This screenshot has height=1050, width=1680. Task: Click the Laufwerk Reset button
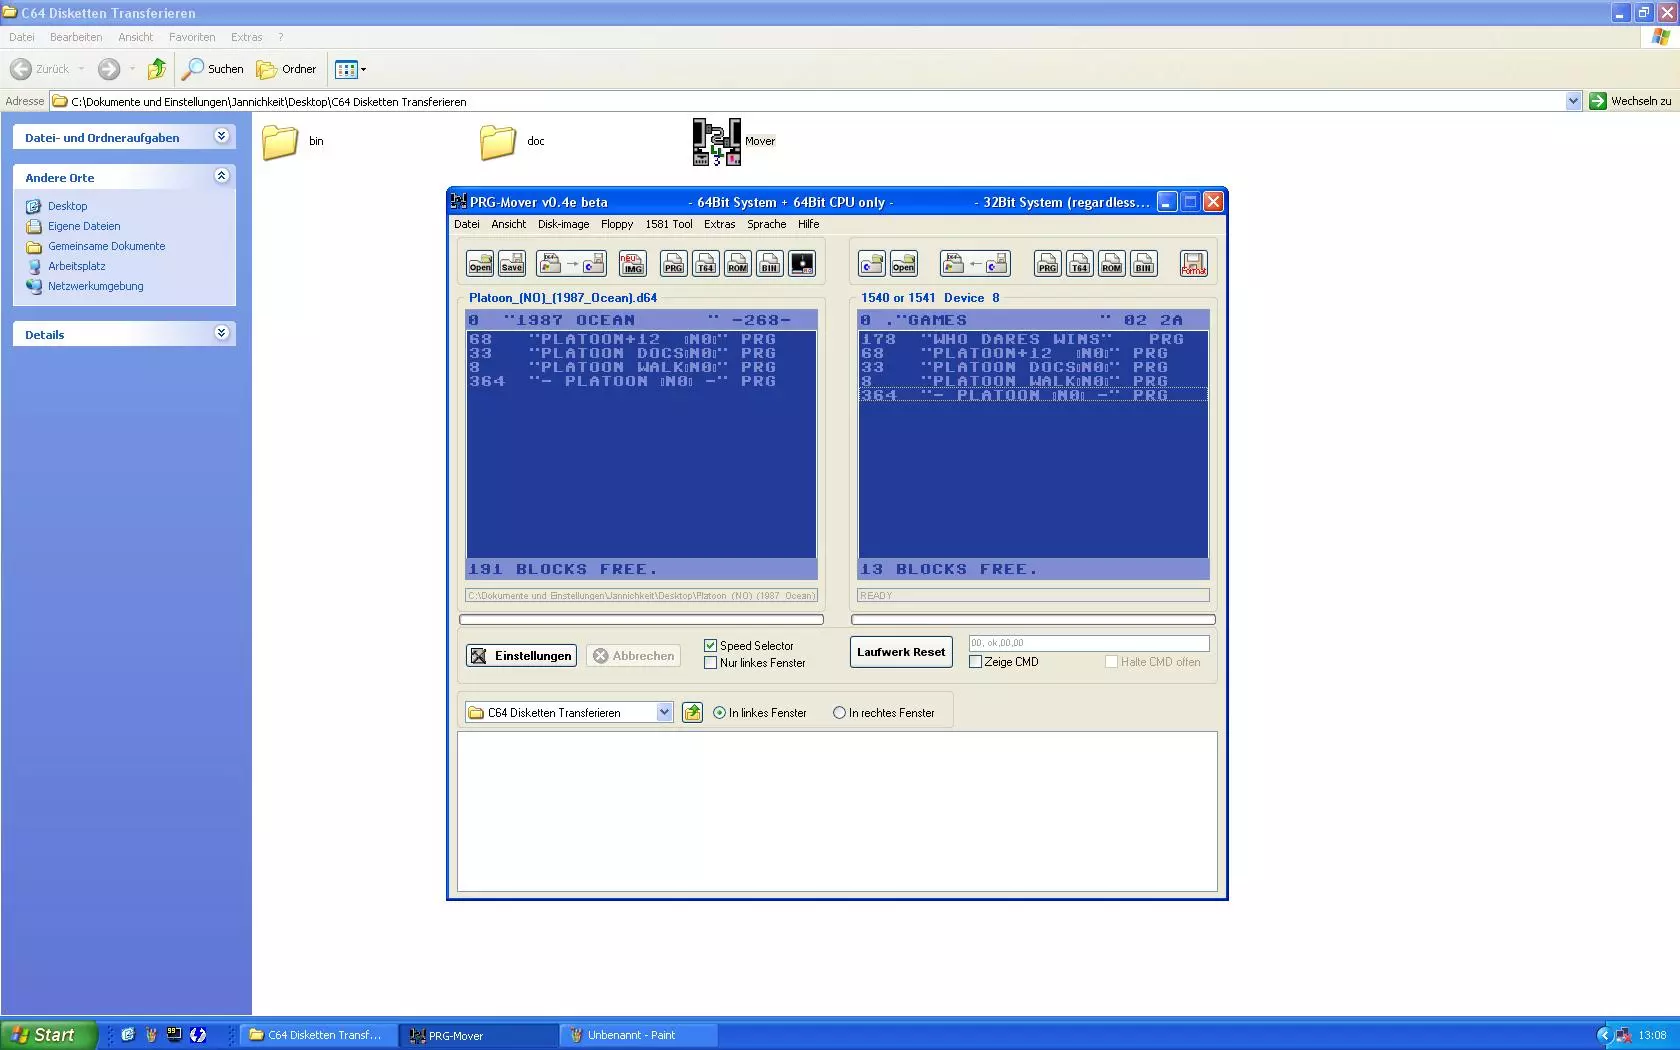pos(900,652)
